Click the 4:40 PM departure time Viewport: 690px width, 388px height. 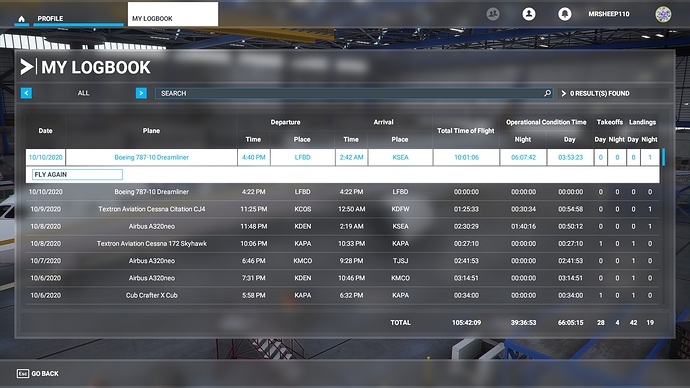253,157
